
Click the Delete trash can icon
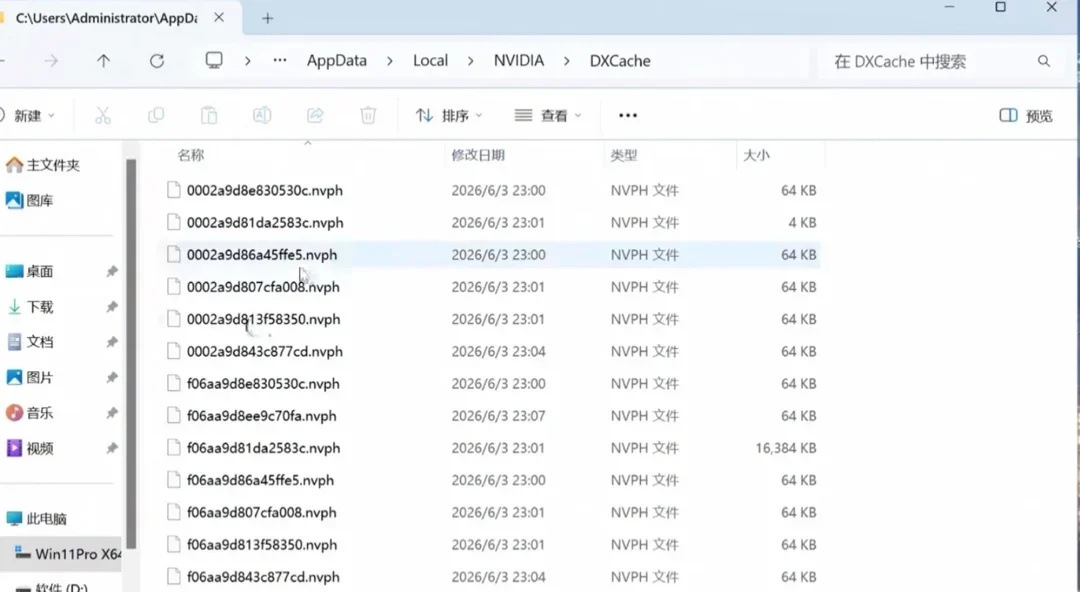pyautogui.click(x=368, y=115)
